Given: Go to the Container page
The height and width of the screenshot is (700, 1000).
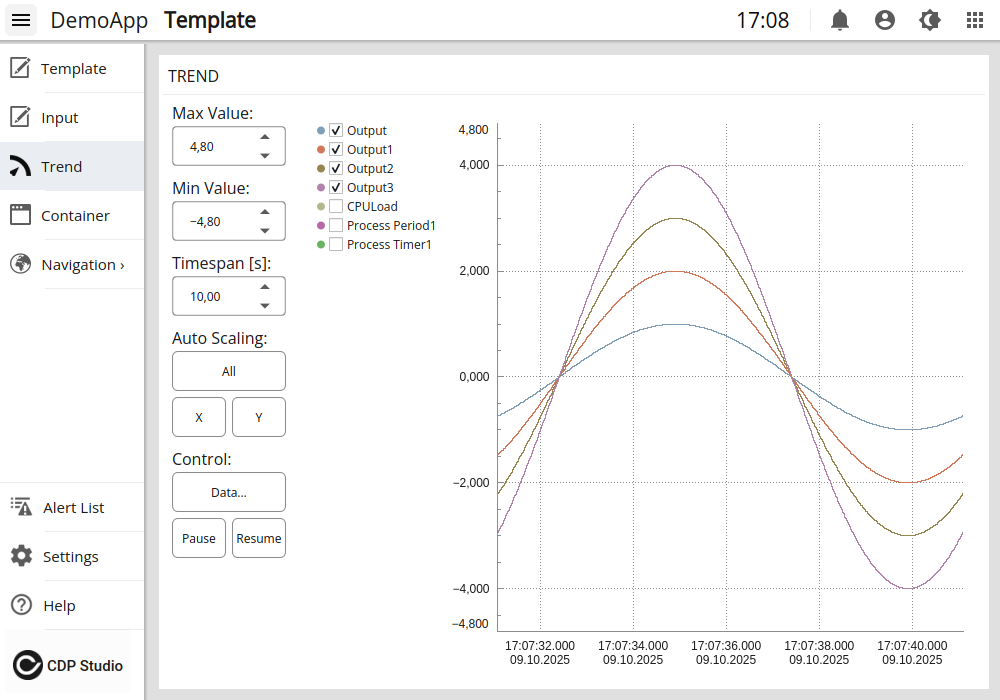Looking at the screenshot, I should [x=75, y=216].
